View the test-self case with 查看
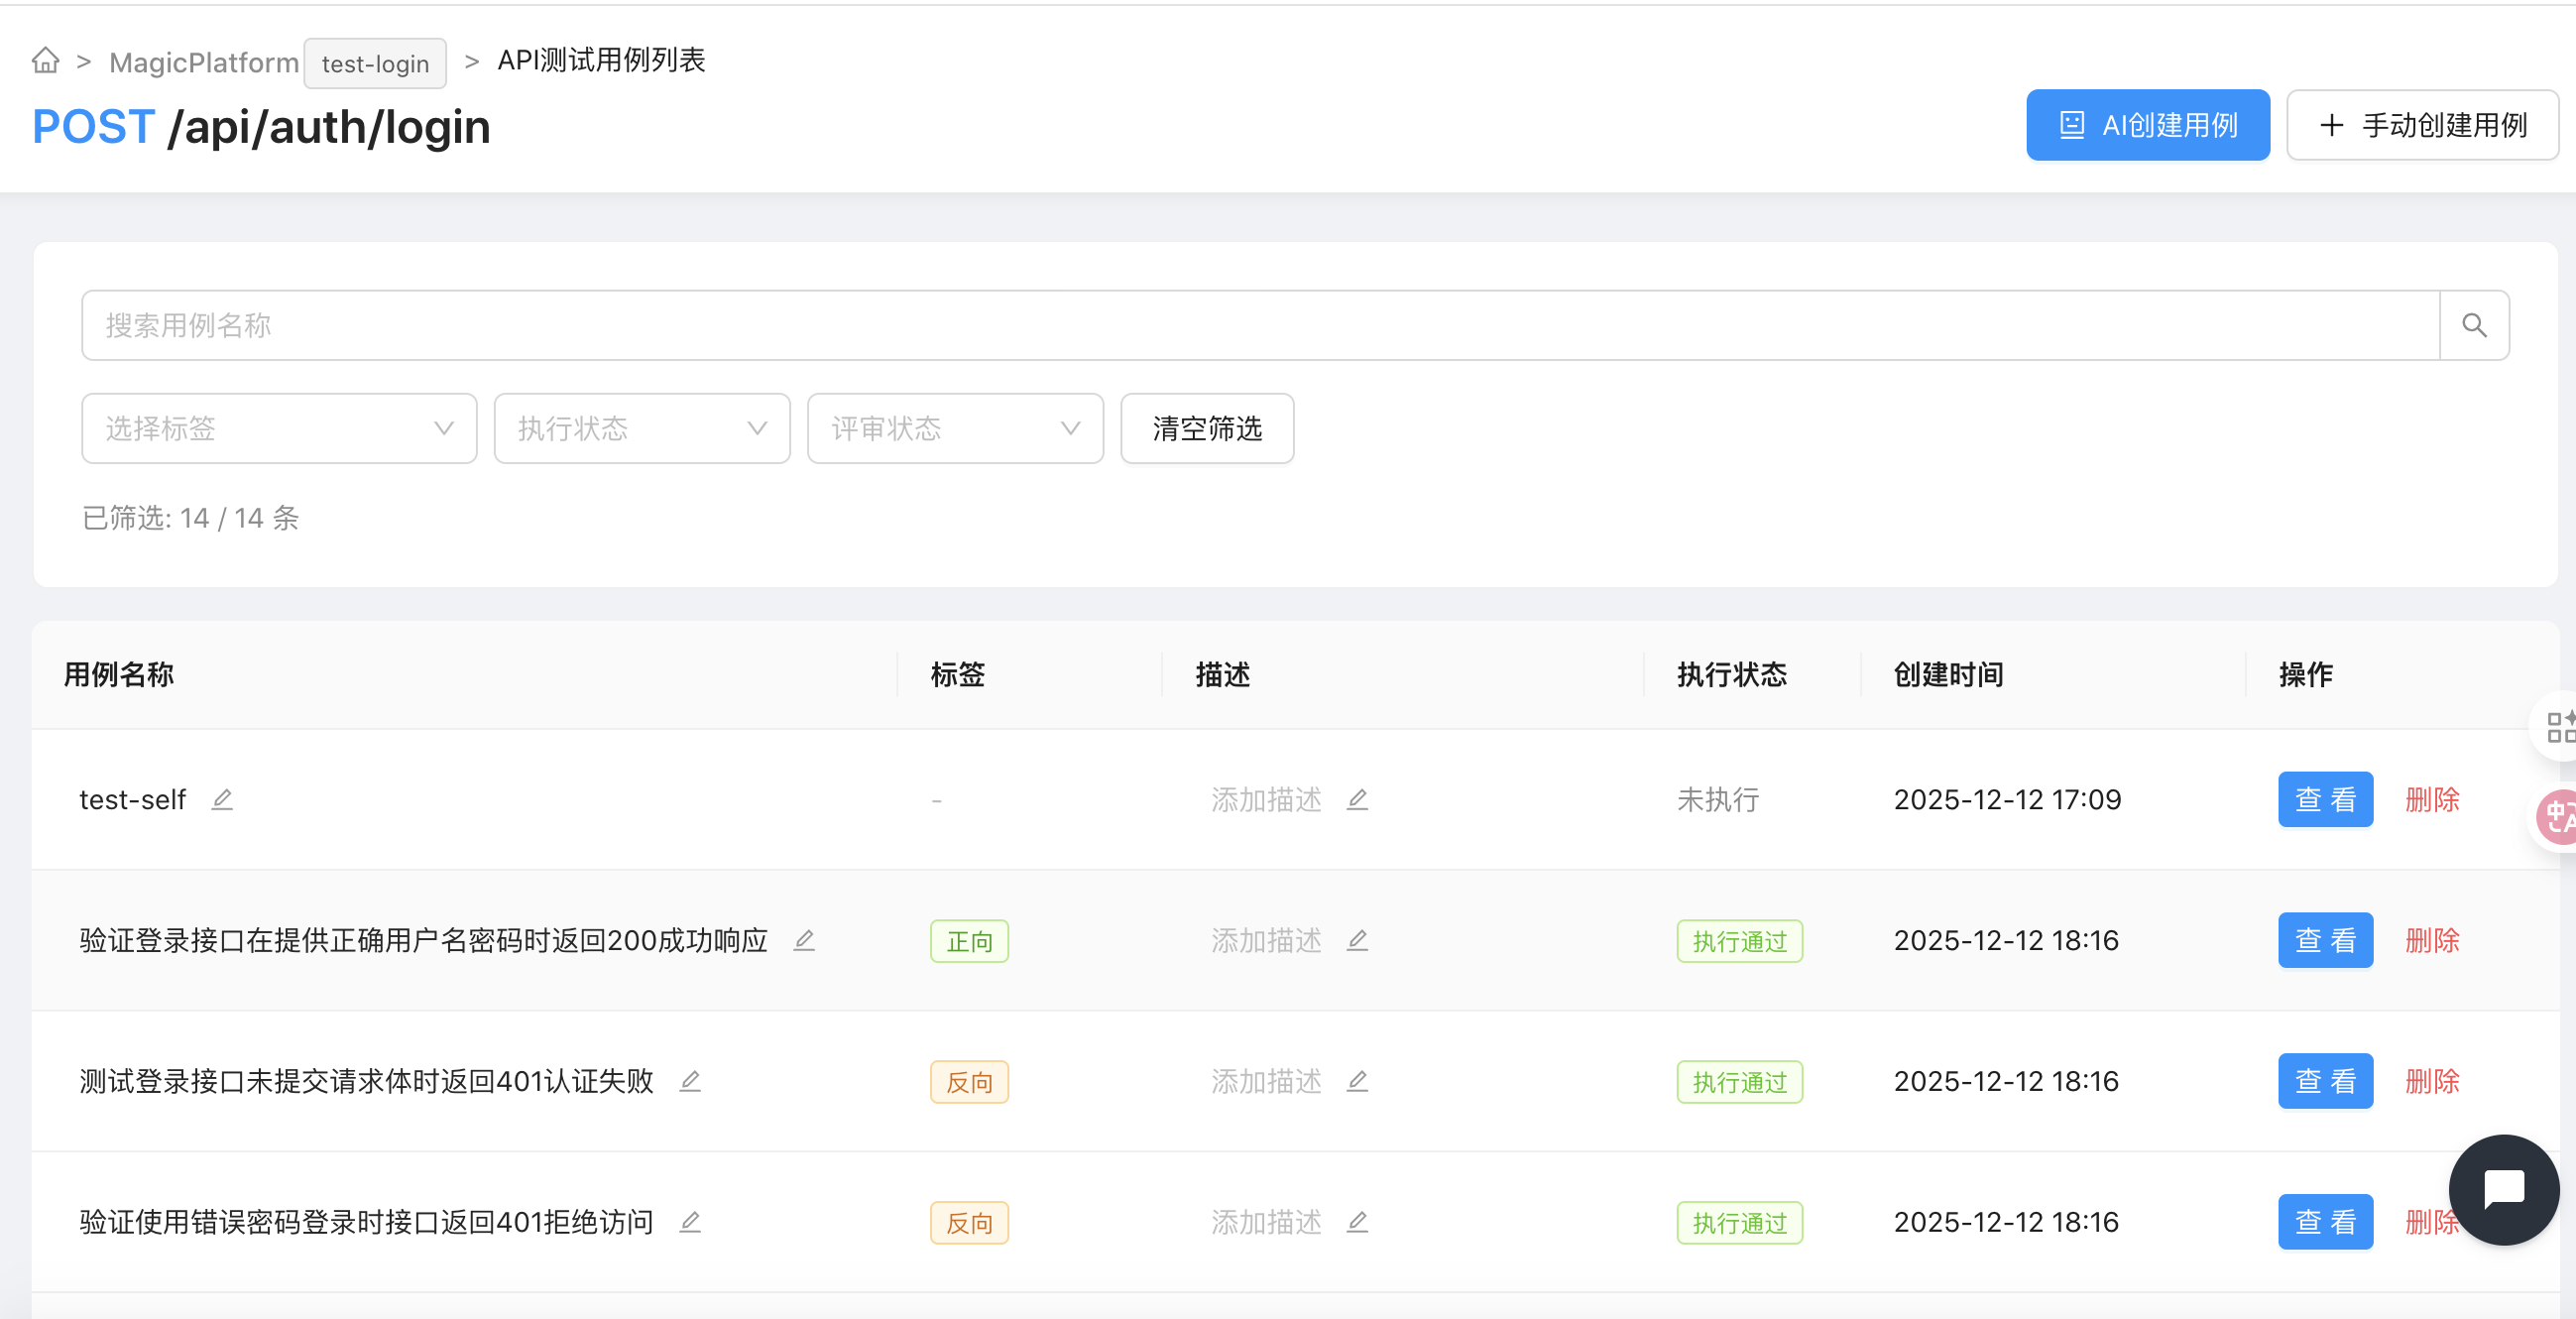 pos(2325,799)
